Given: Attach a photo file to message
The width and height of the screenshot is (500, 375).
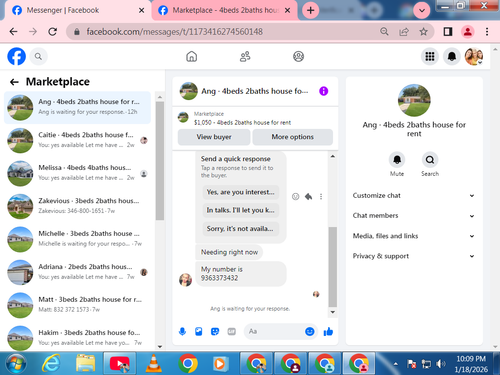Looking at the screenshot, I should click(199, 331).
